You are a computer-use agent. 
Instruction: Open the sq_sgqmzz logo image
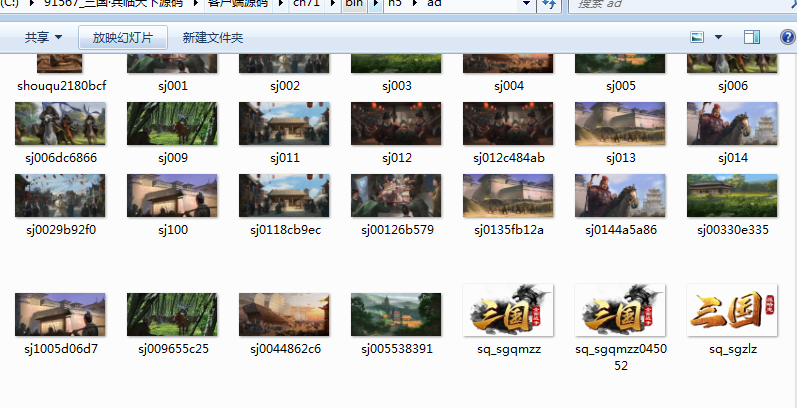[508, 314]
